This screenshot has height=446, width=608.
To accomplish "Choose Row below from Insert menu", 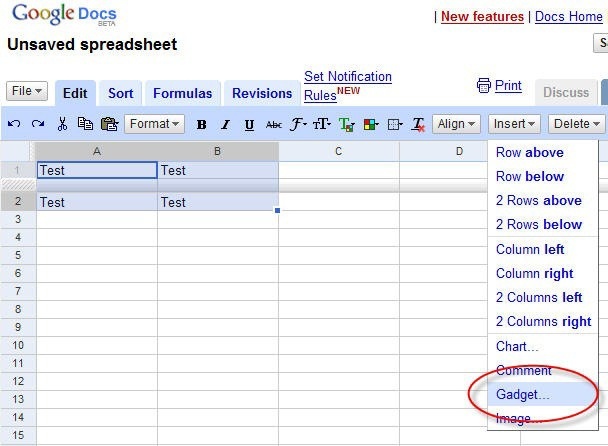I will pos(542,176).
